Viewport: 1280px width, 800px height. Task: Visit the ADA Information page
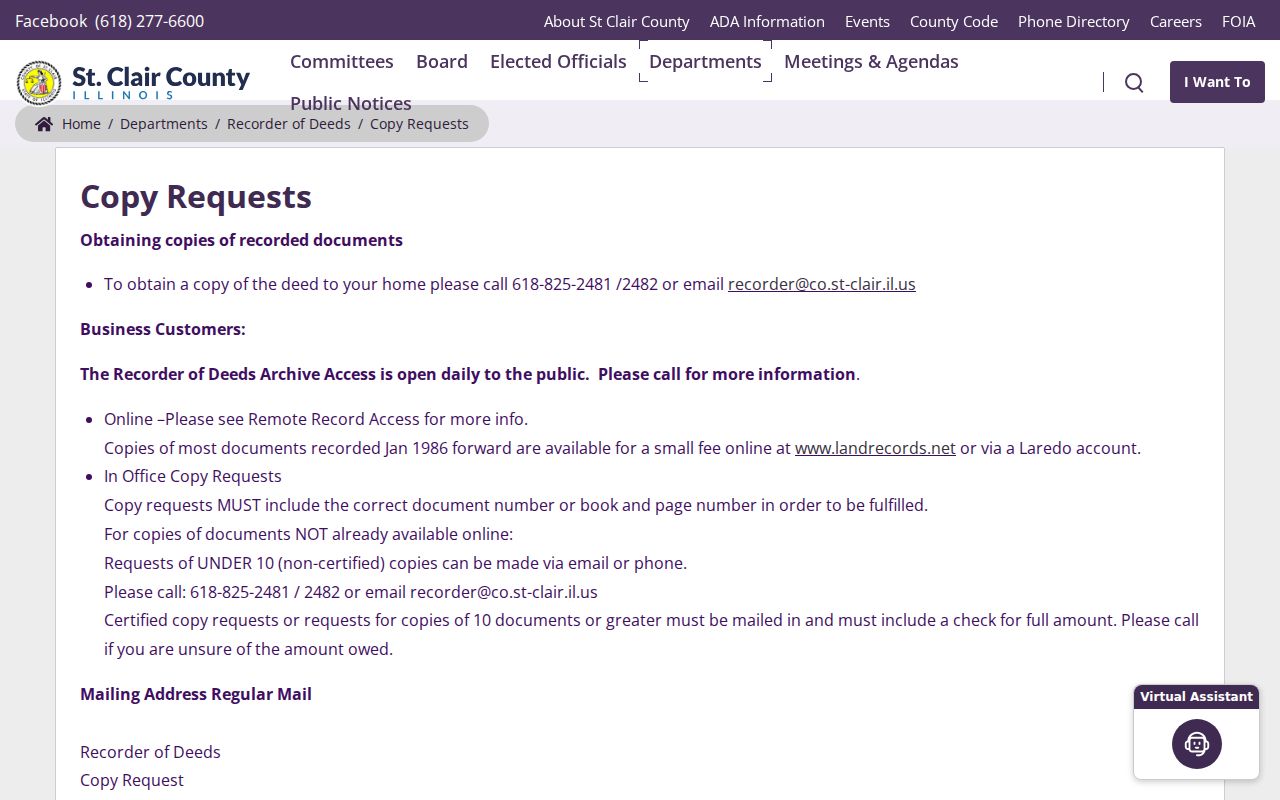pos(767,21)
